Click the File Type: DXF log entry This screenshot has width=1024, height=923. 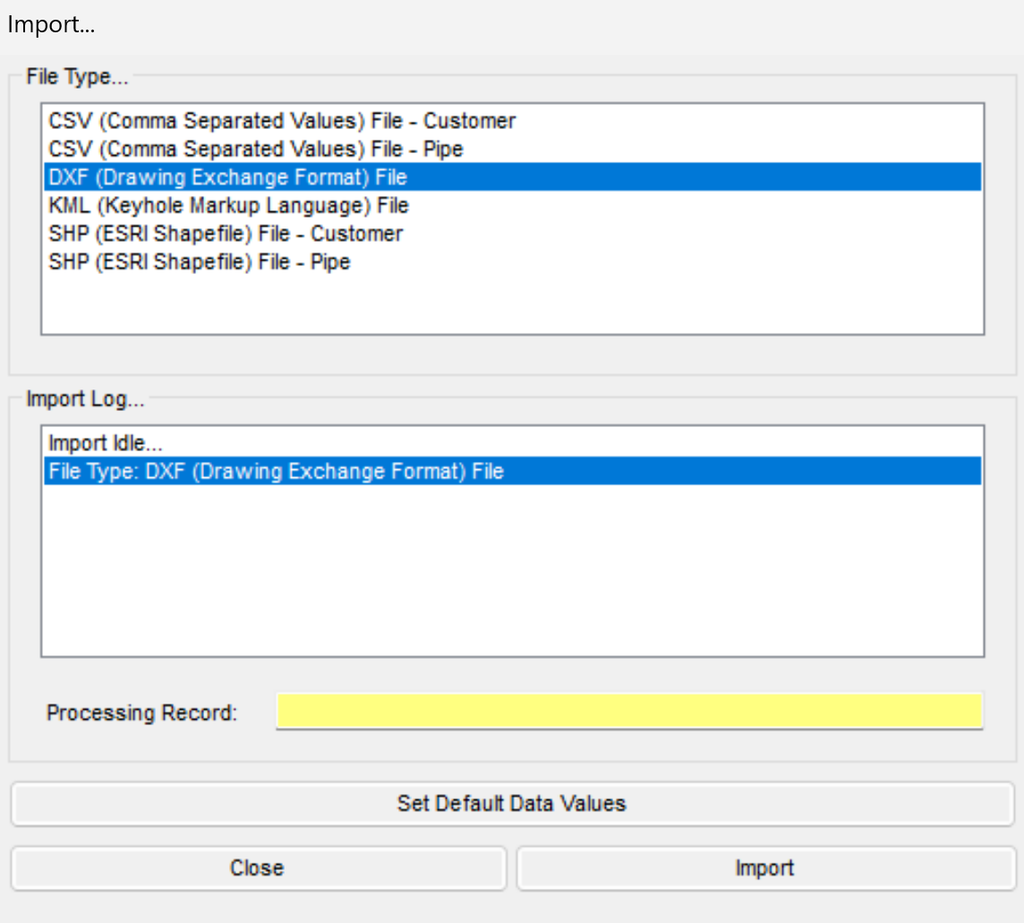point(513,471)
